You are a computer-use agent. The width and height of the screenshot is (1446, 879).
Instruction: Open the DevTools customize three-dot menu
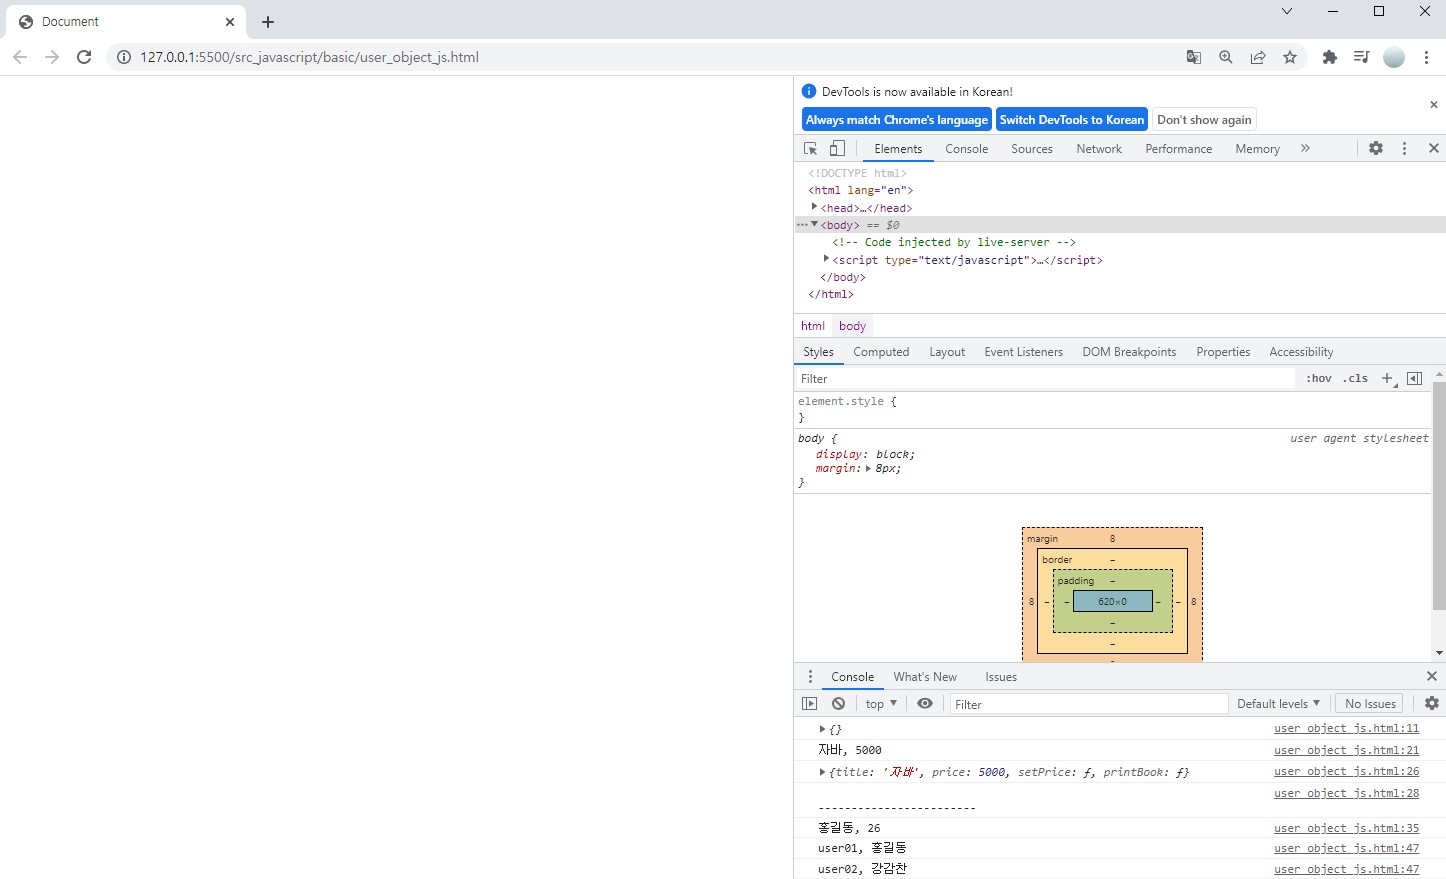tap(1404, 148)
